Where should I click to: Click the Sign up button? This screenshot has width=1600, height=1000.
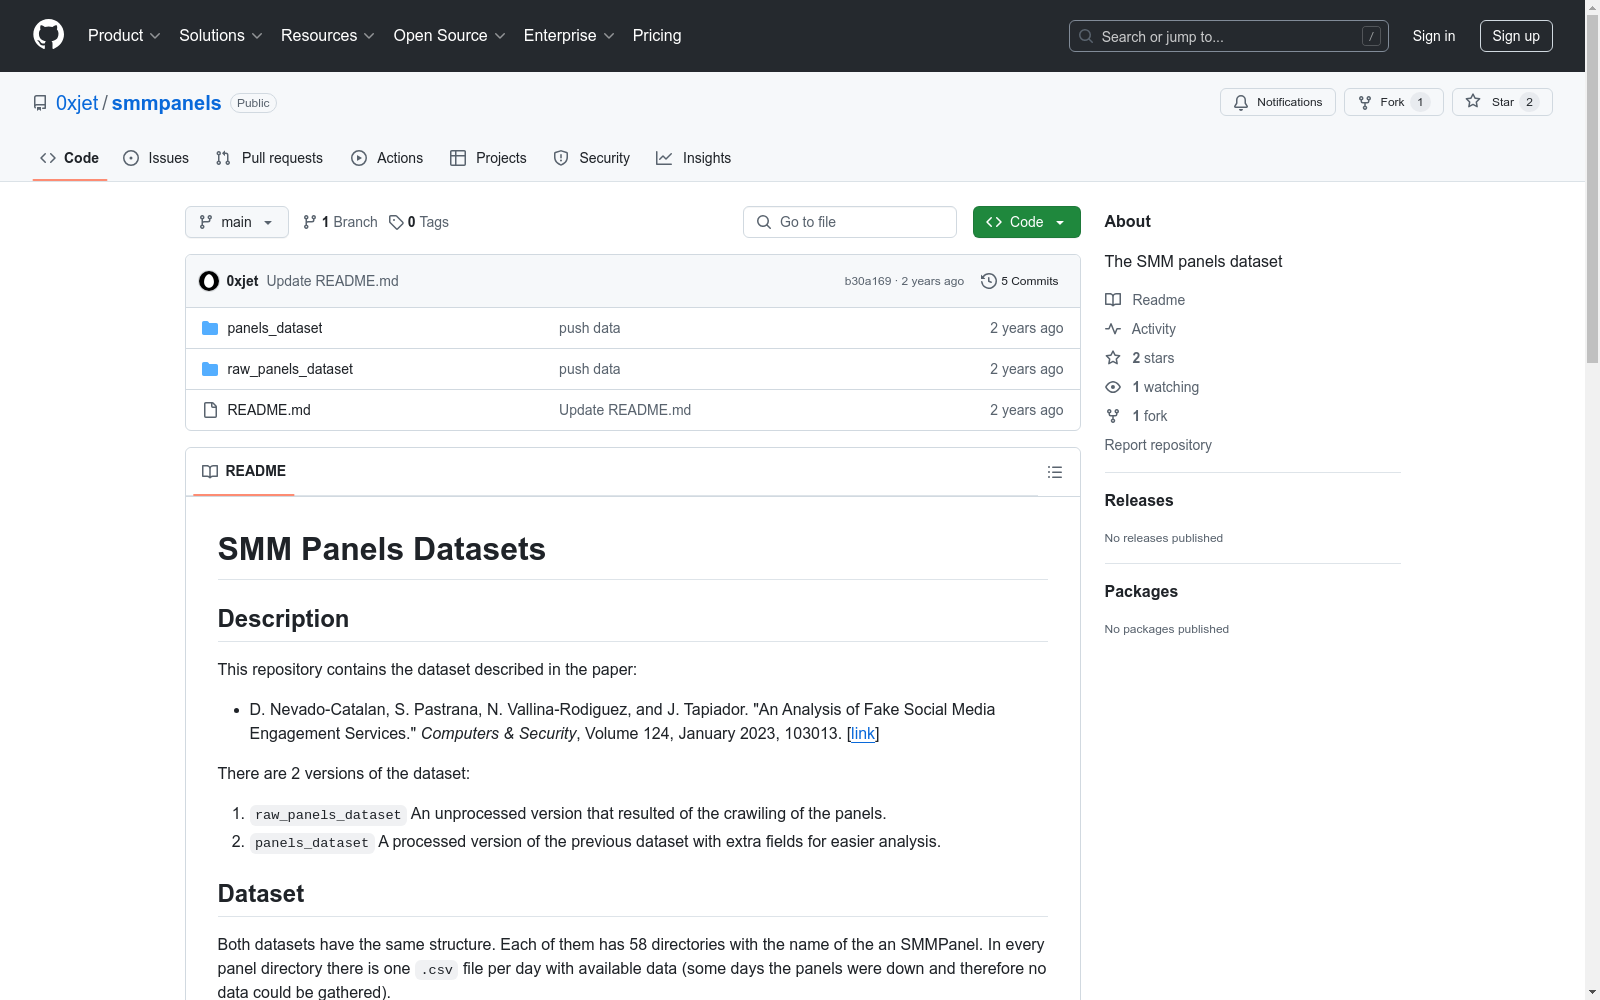coord(1516,36)
